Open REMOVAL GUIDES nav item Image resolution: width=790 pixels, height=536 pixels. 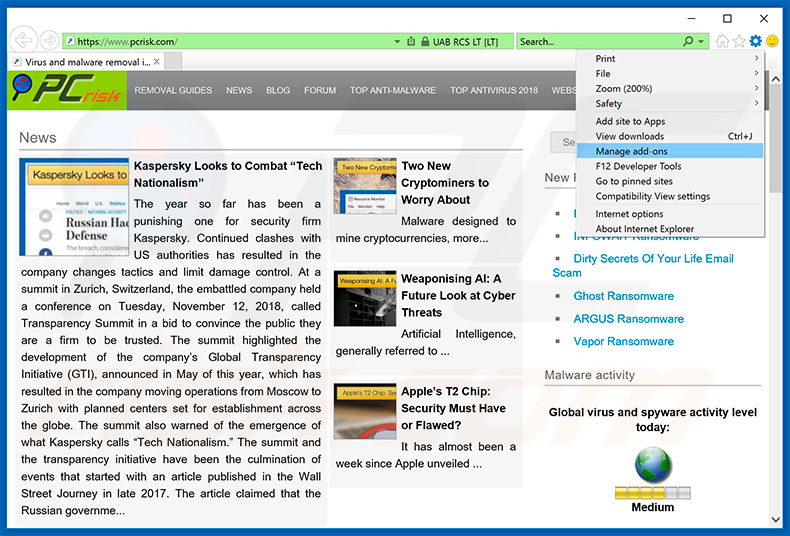point(173,90)
